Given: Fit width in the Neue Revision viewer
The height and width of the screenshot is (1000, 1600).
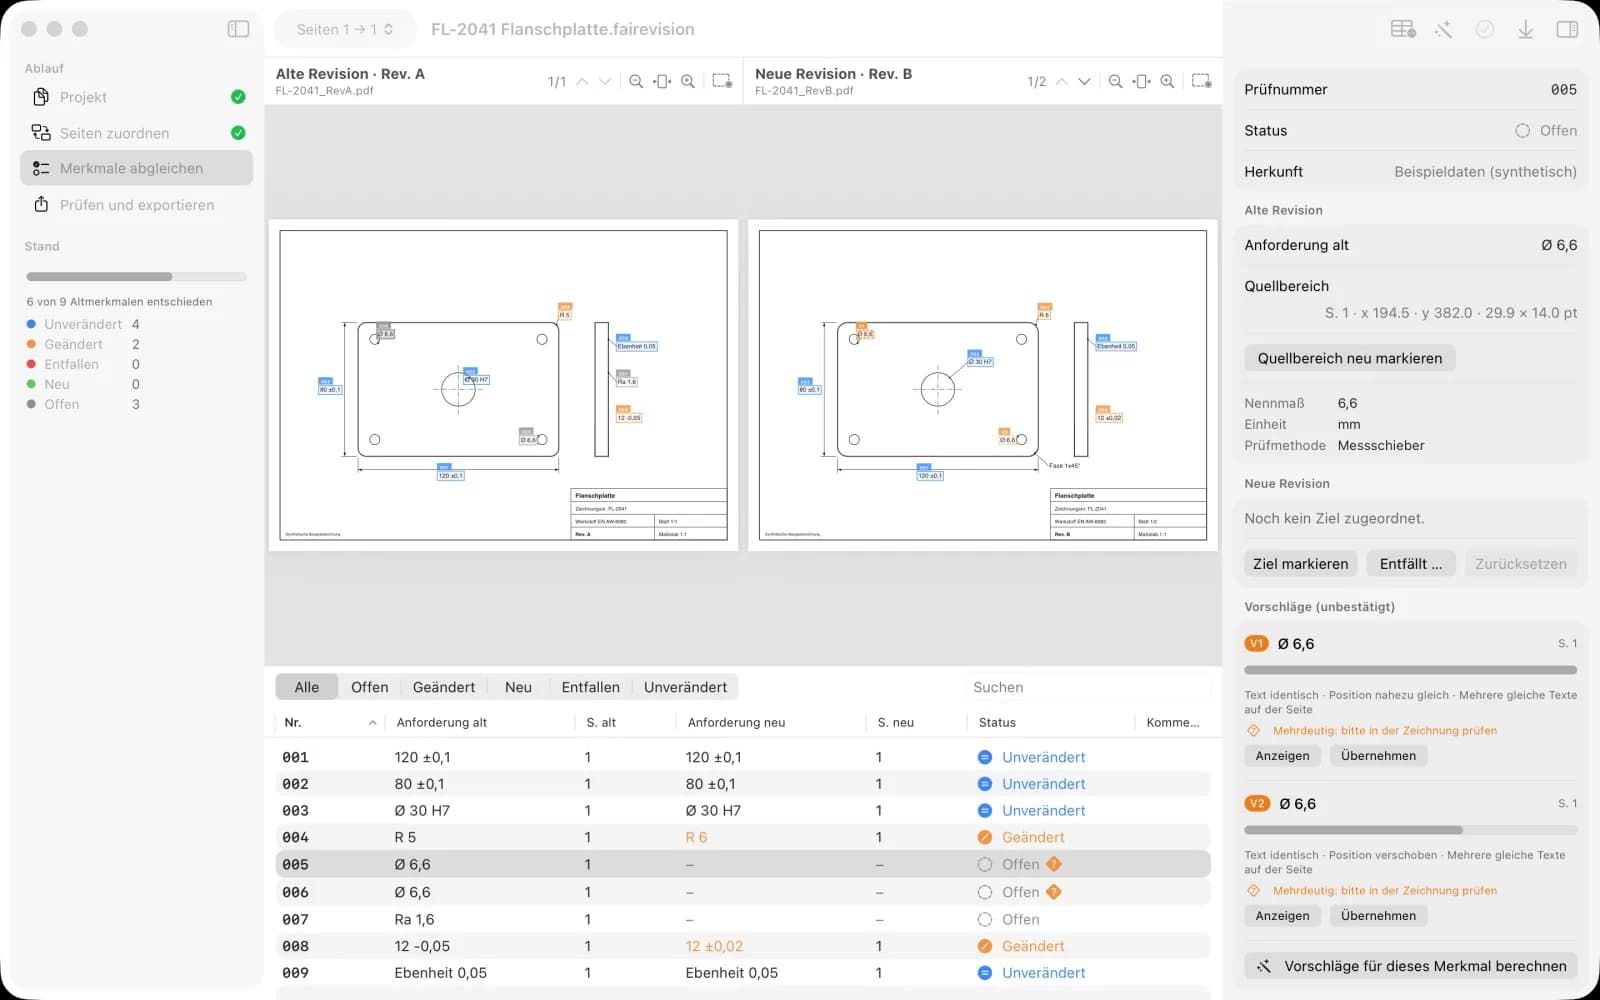Looking at the screenshot, I should click(x=1141, y=81).
